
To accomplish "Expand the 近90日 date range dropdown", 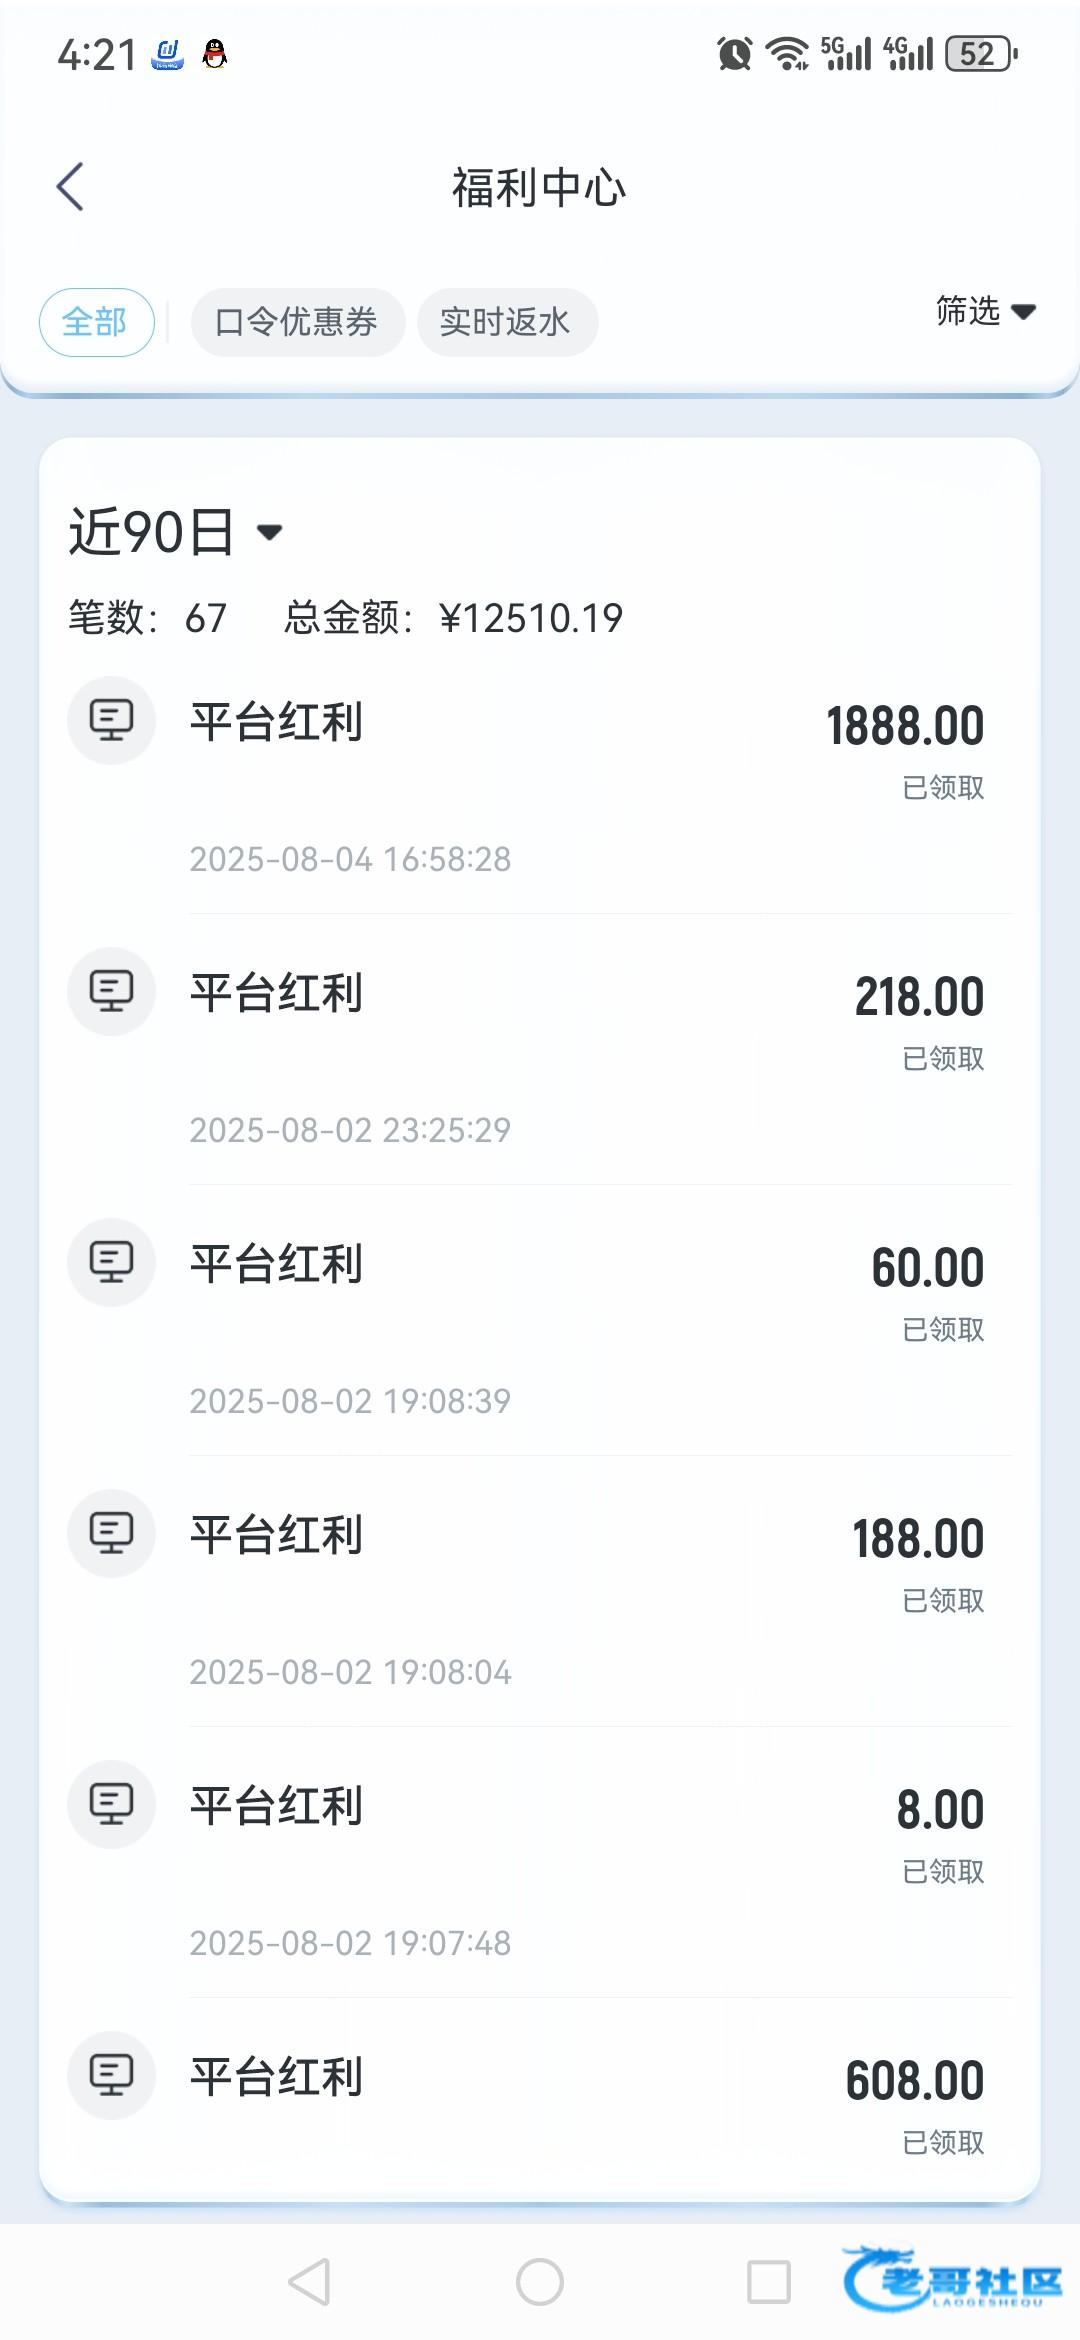I will point(175,531).
